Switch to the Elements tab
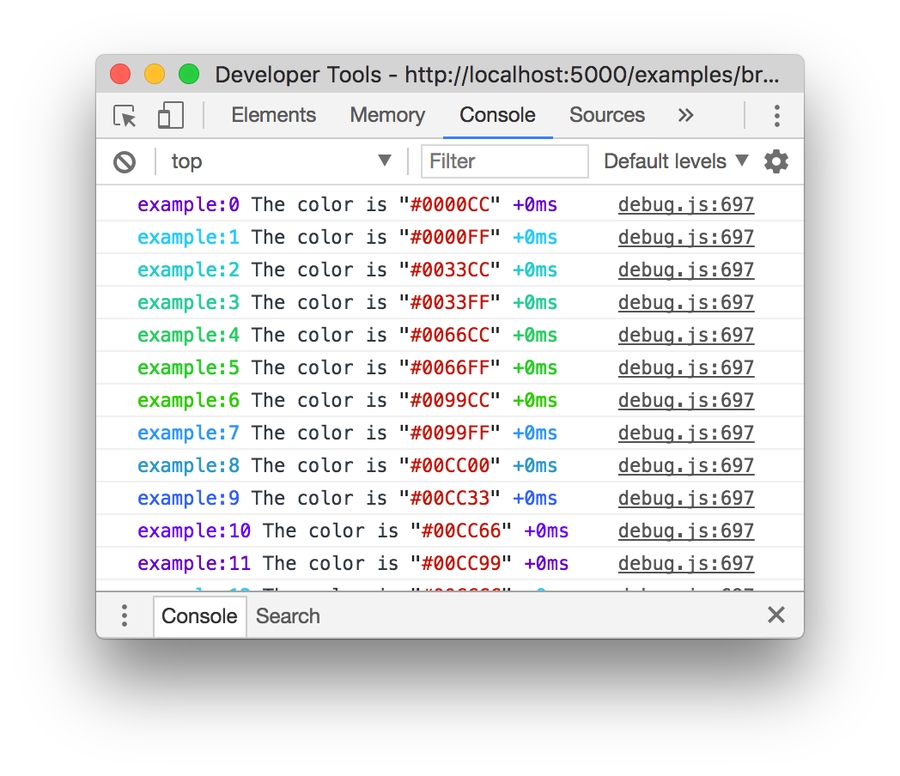The height and width of the screenshot is (776, 900). click(273, 115)
